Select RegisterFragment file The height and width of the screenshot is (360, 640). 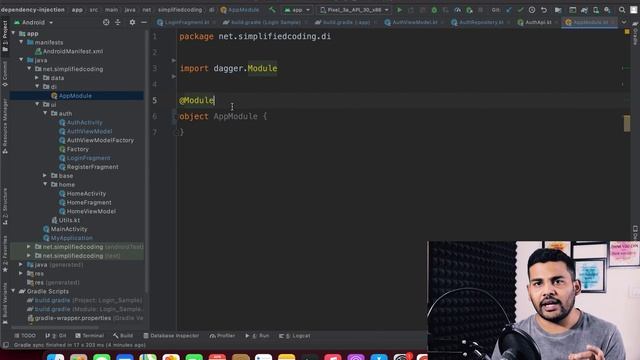click(89, 167)
